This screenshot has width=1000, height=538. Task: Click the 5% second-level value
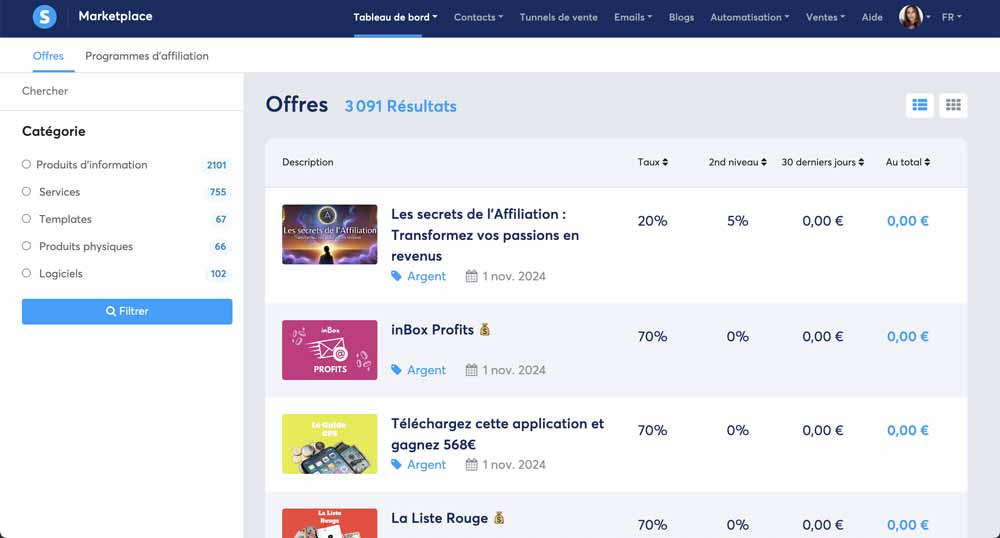coord(737,221)
